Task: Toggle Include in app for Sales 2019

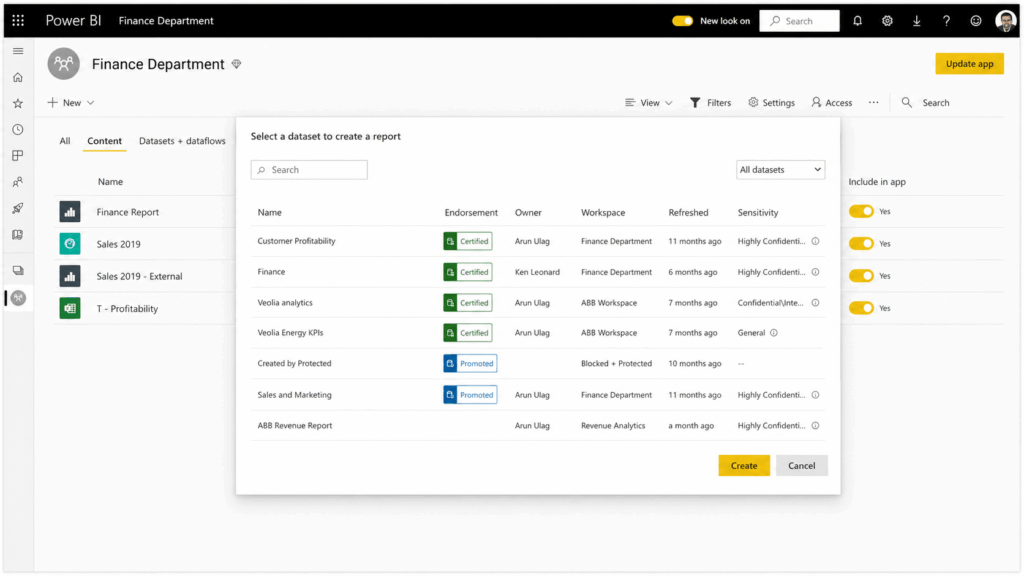Action: pos(861,243)
